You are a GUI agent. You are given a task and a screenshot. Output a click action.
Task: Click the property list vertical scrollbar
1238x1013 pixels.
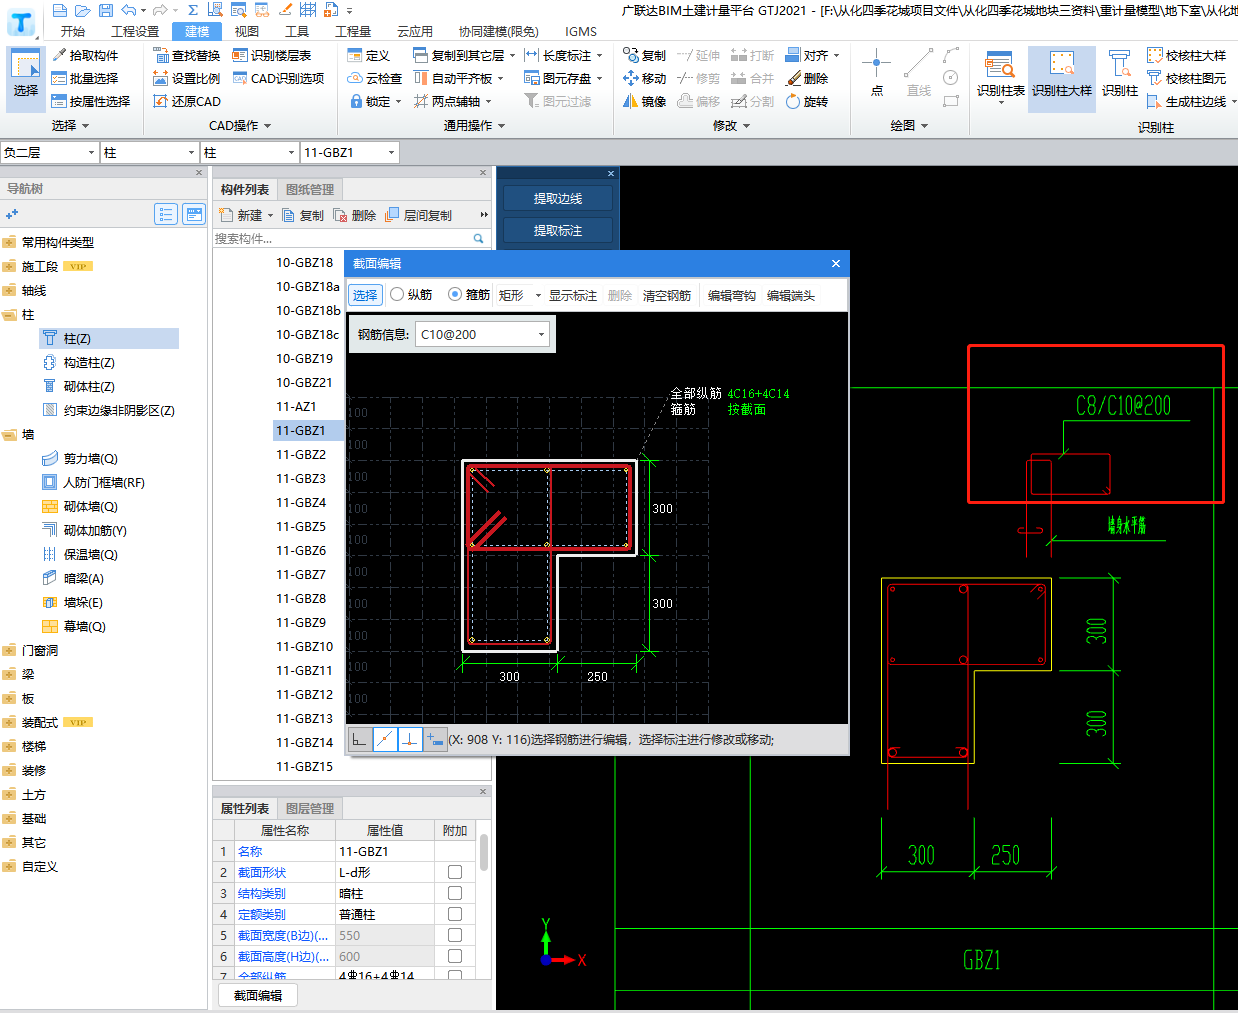[x=484, y=852]
